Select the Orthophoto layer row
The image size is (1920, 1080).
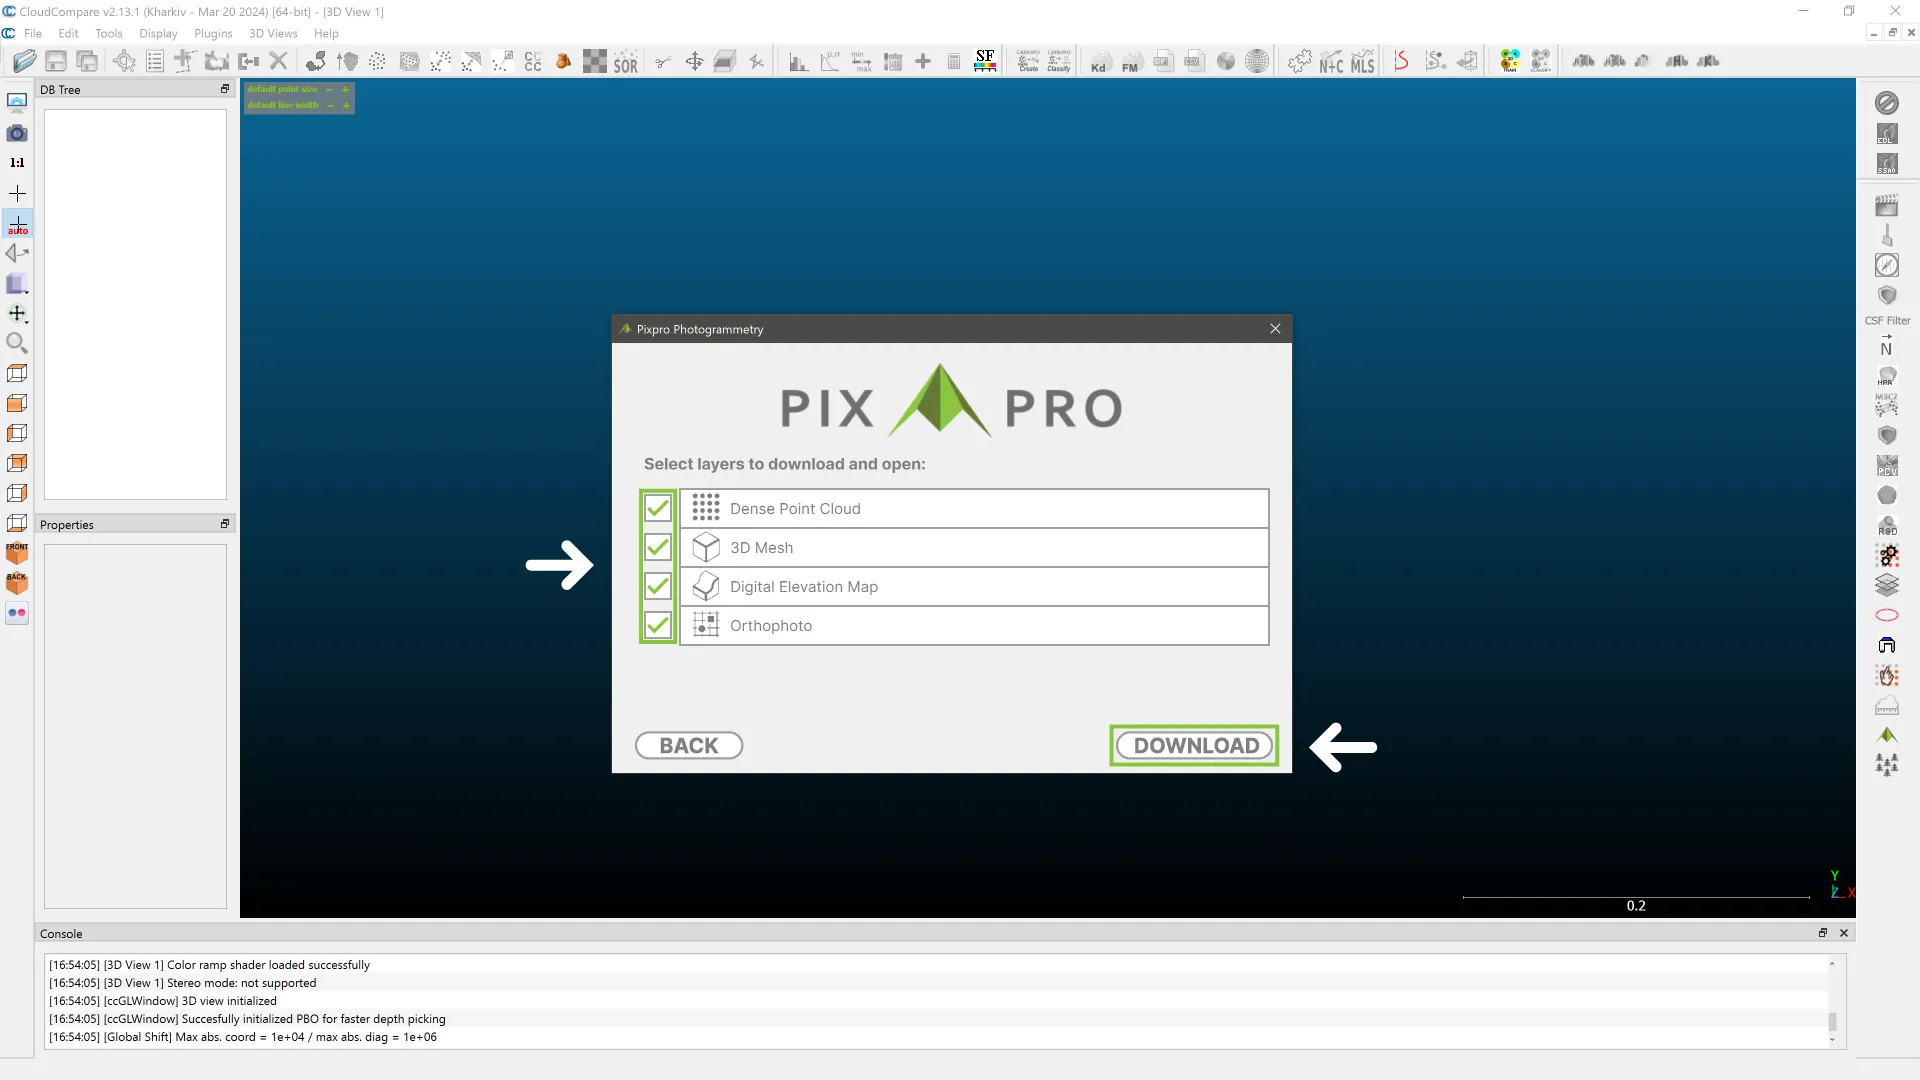pos(974,626)
